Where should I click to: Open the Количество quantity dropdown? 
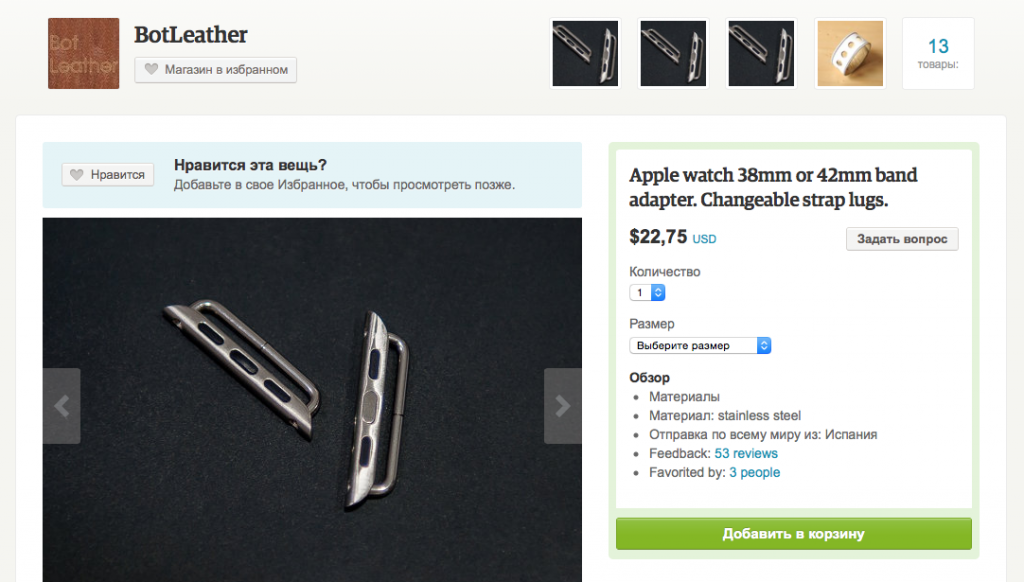tap(647, 293)
